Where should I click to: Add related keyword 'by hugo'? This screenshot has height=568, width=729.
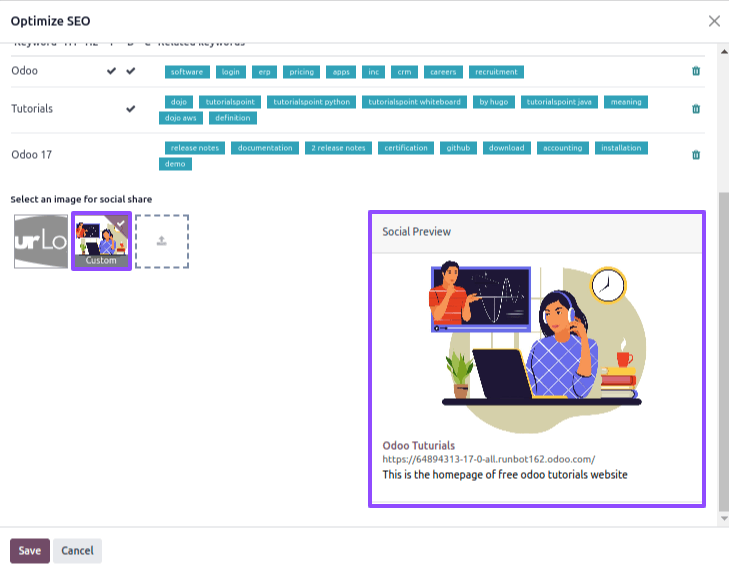click(494, 102)
